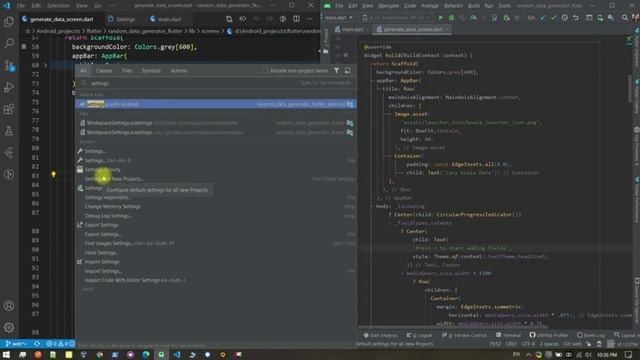
Task: Click the split editor icon in VS Code
Action: [x=296, y=19]
